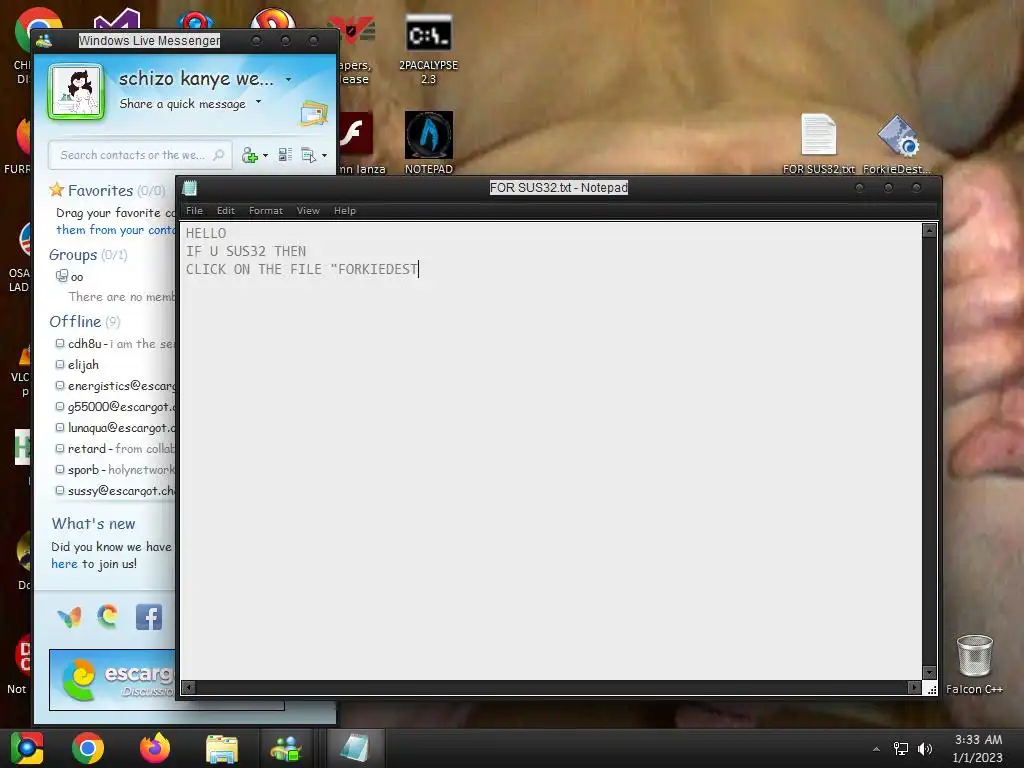
Task: Click the Notepad vertical scrollbar down arrow
Action: pyautogui.click(x=929, y=673)
